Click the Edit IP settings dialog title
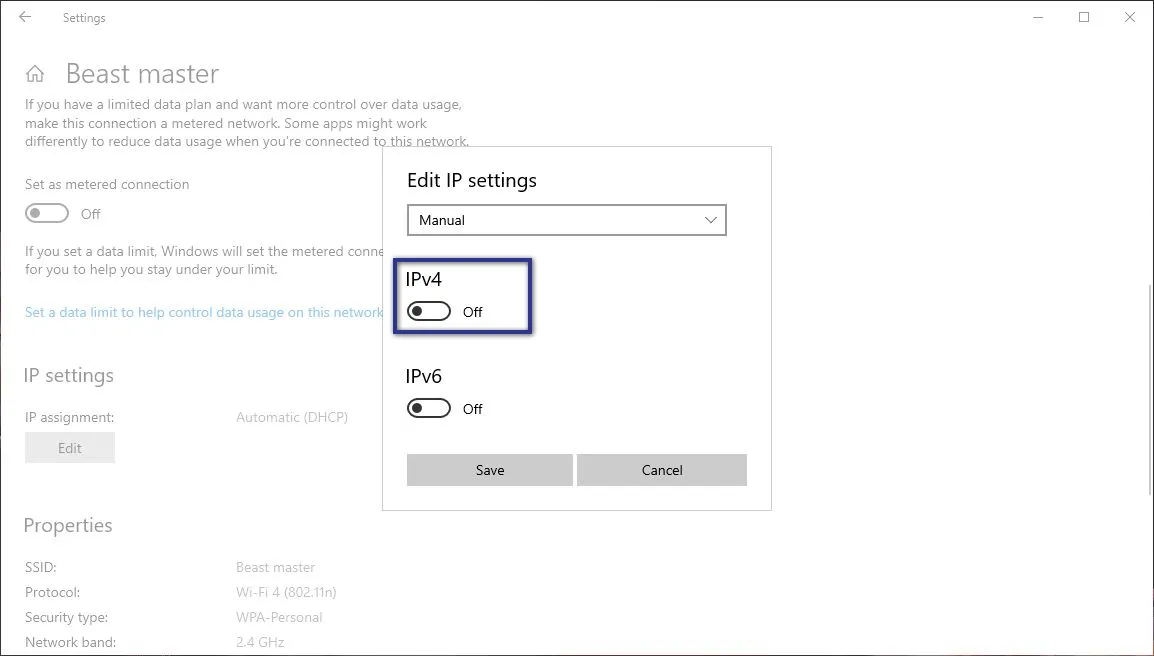Image resolution: width=1154 pixels, height=656 pixels. point(471,180)
